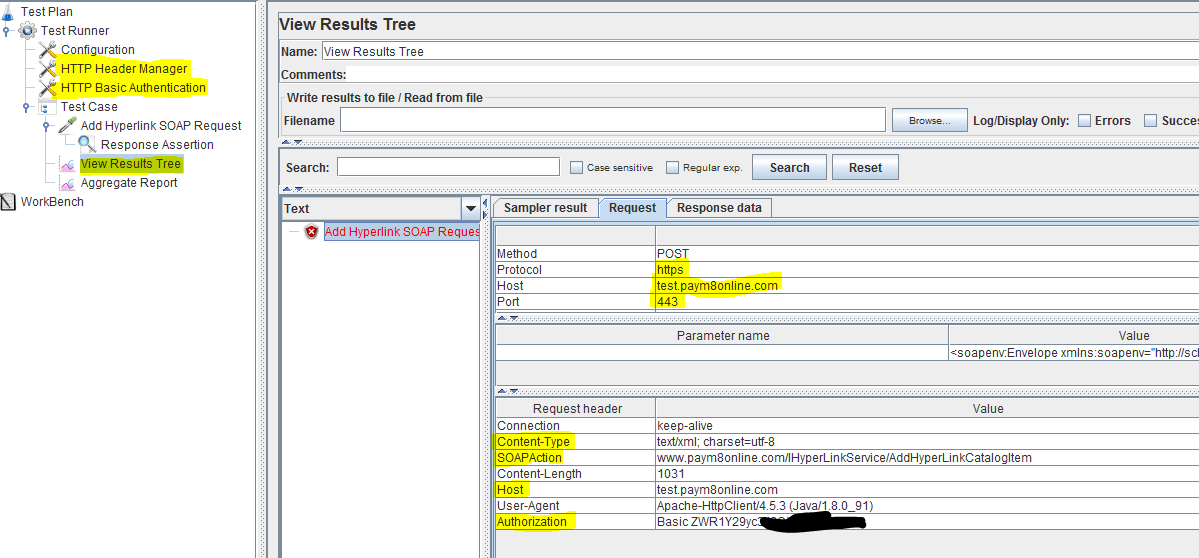
Task: Click the View Results Tree graph icon
Action: click(x=67, y=164)
